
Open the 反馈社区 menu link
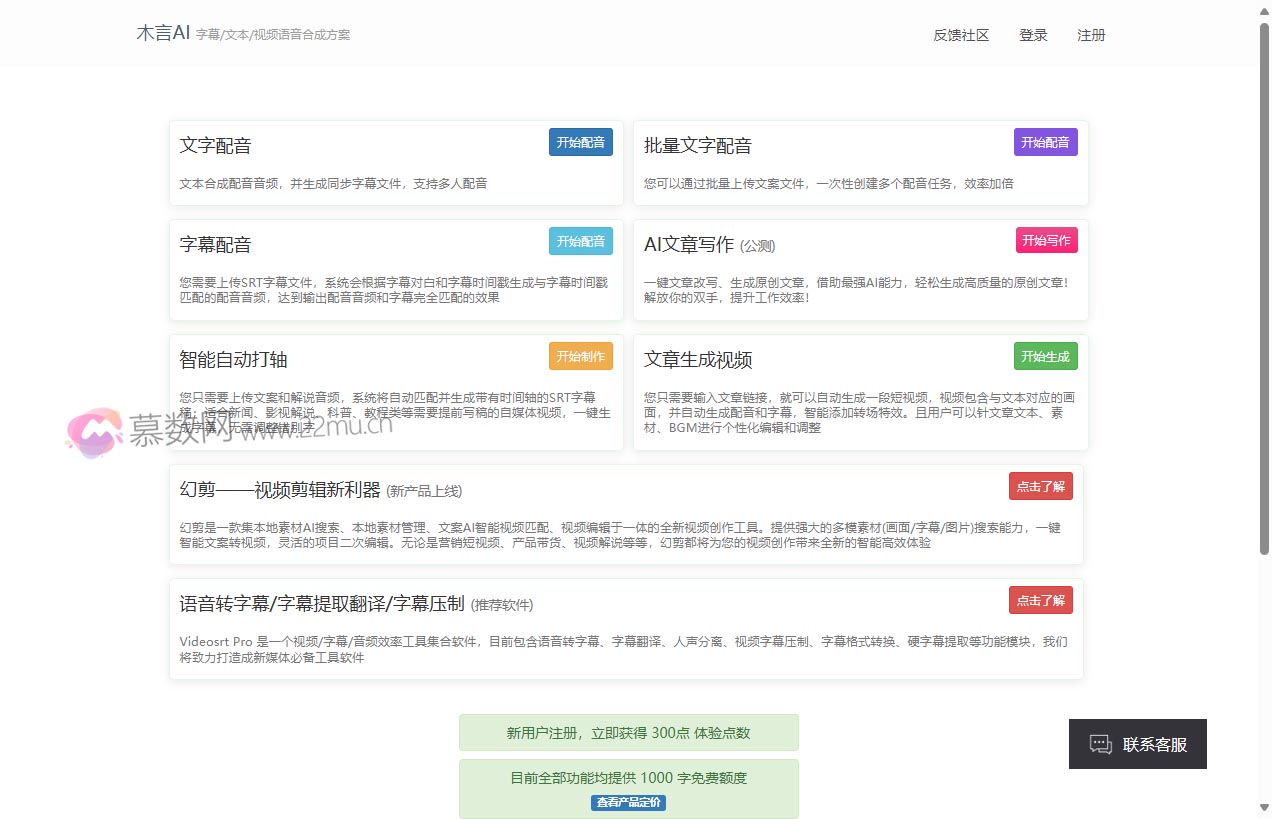pos(961,35)
